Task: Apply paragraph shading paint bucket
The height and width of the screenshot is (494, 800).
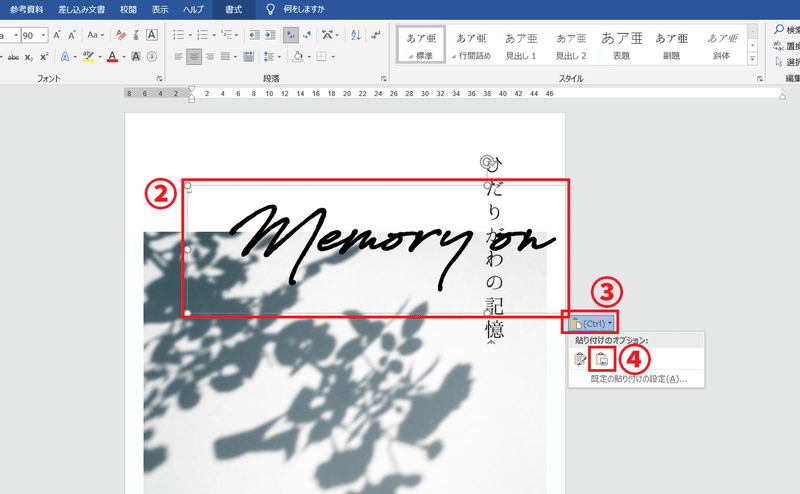Action: point(297,56)
